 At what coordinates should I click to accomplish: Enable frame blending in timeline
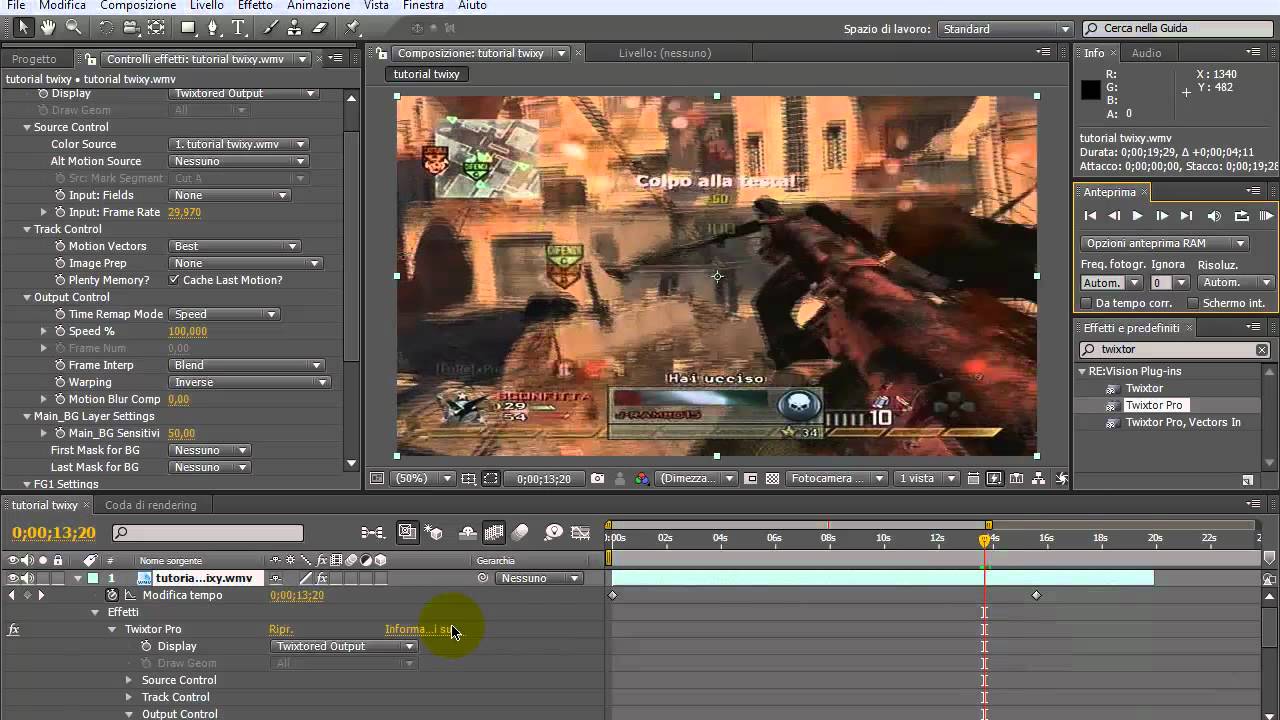point(494,533)
